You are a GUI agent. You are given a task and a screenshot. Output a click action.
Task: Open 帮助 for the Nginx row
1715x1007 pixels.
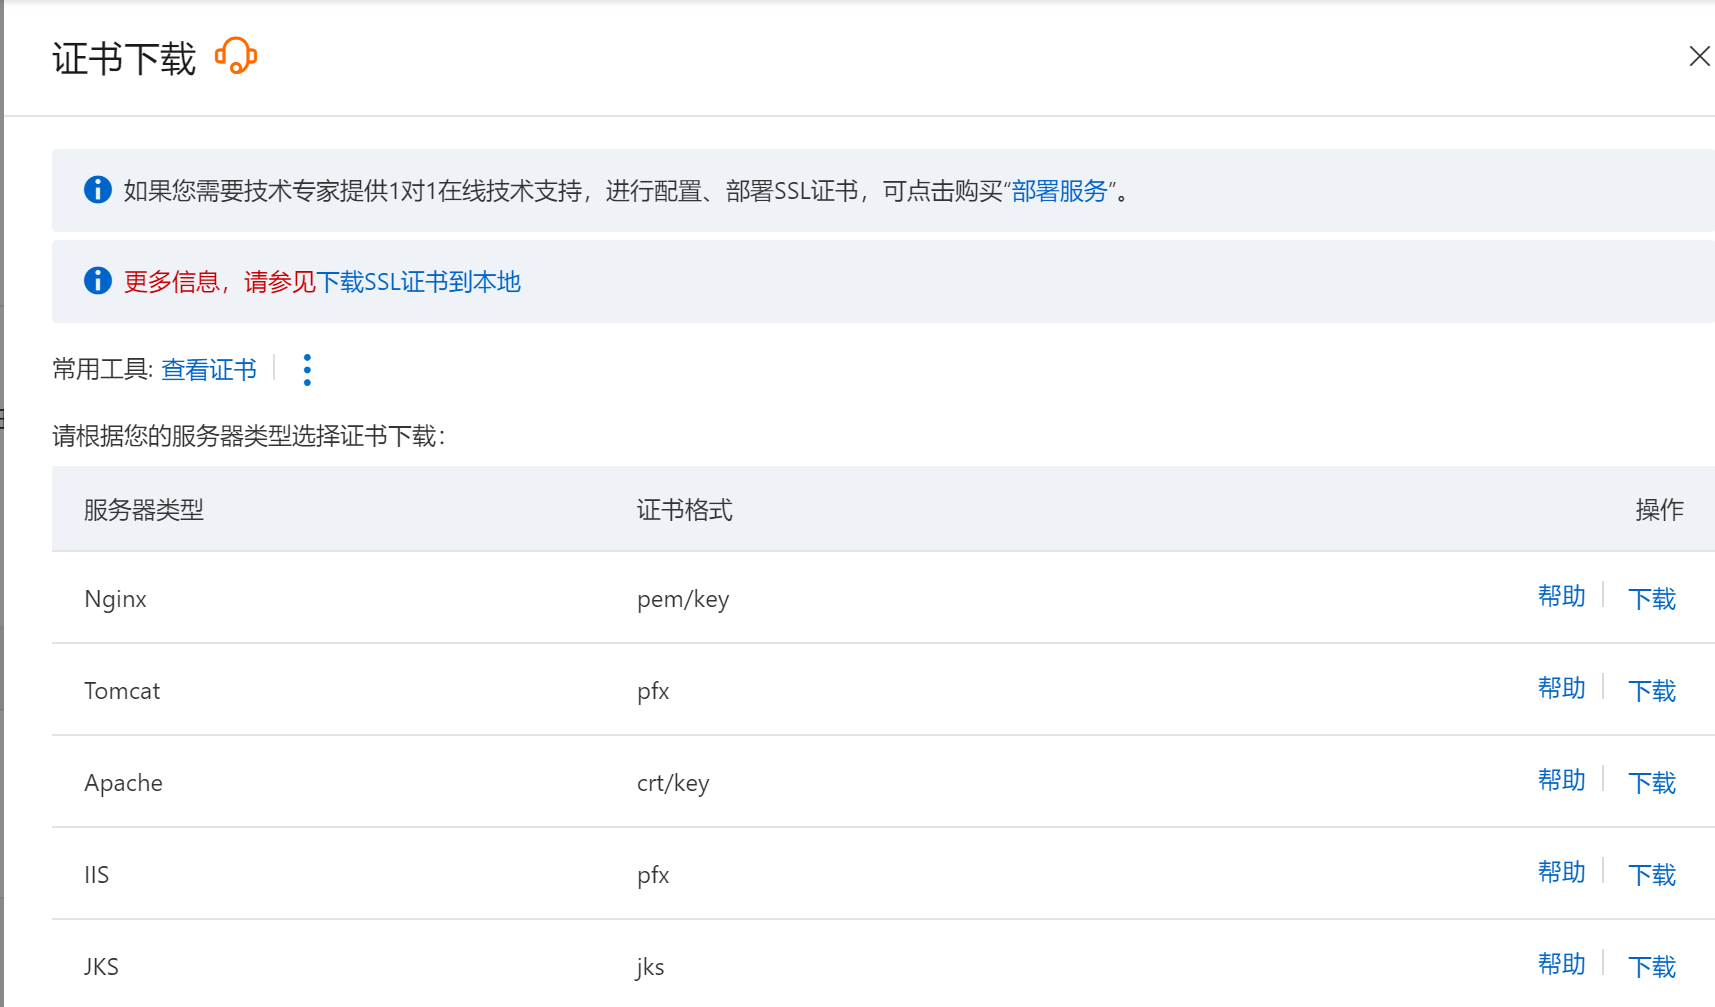(1561, 596)
